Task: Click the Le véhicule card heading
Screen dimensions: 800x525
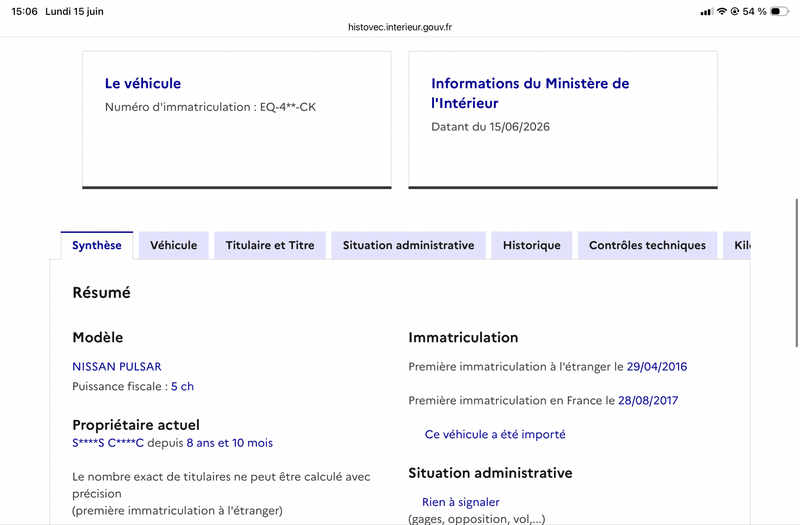Action: [143, 83]
